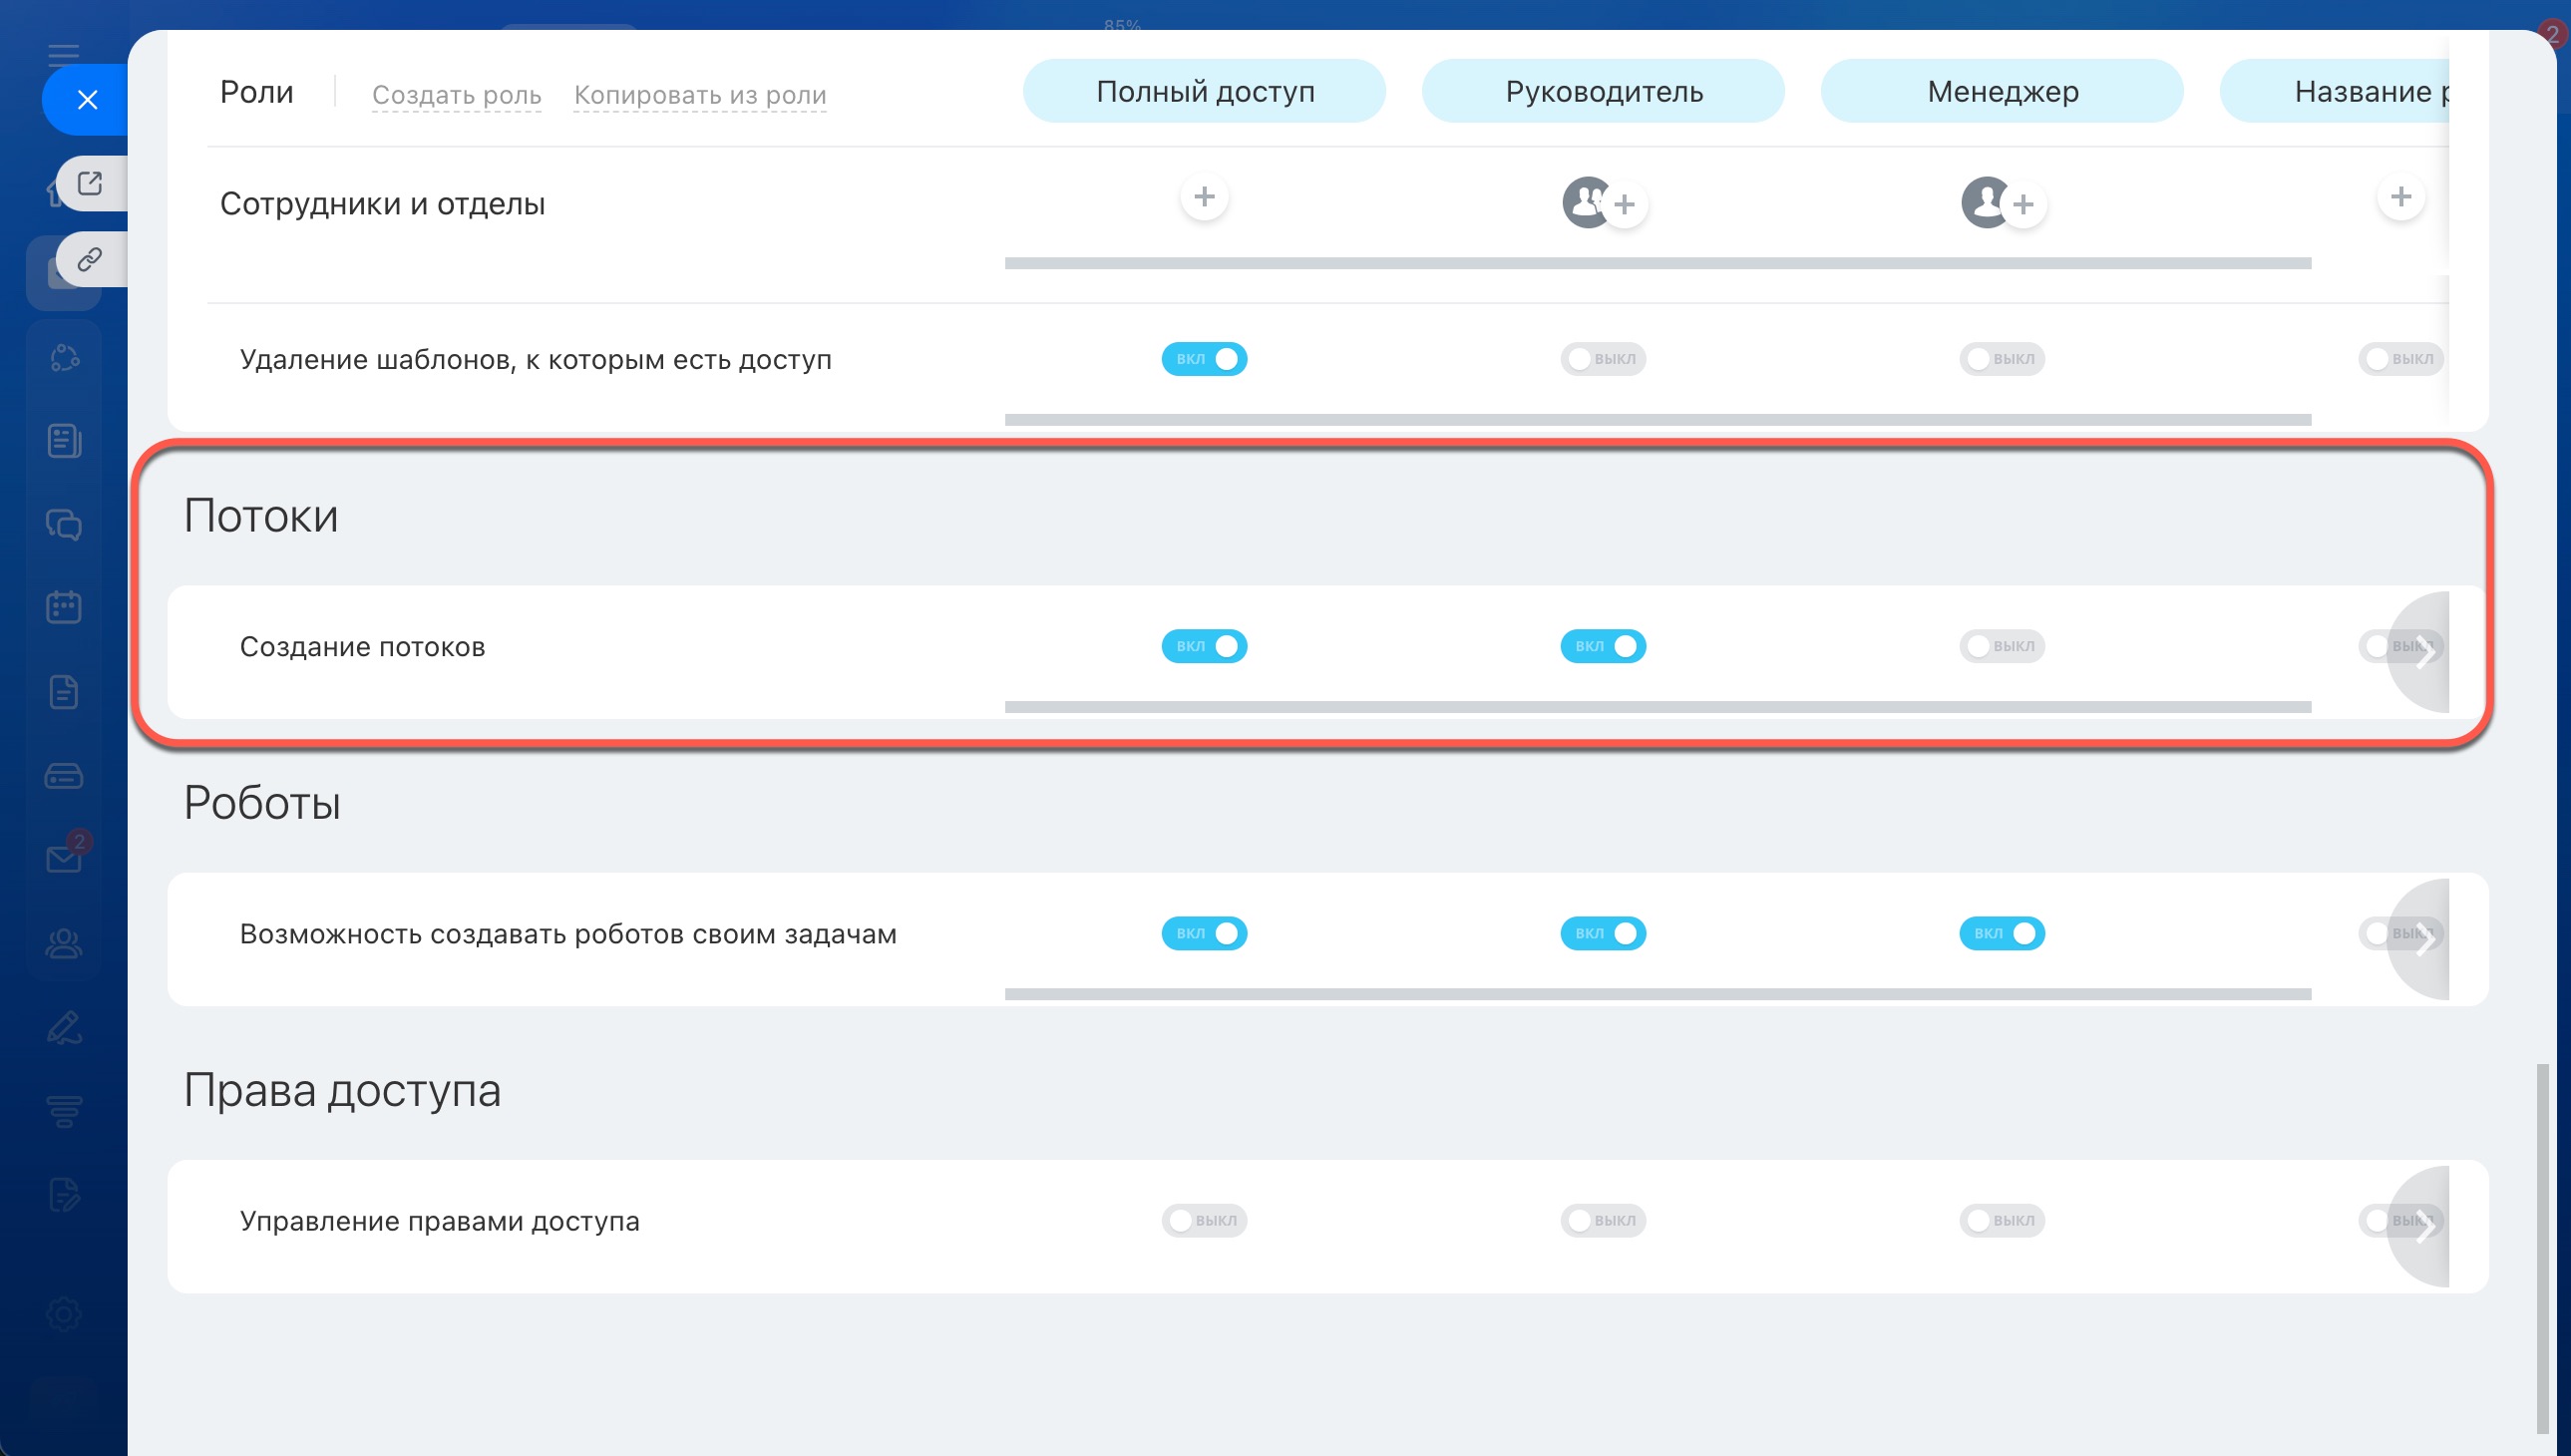The width and height of the screenshot is (2571, 1456).
Task: Add employee to Полный доступ role
Action: [1204, 197]
